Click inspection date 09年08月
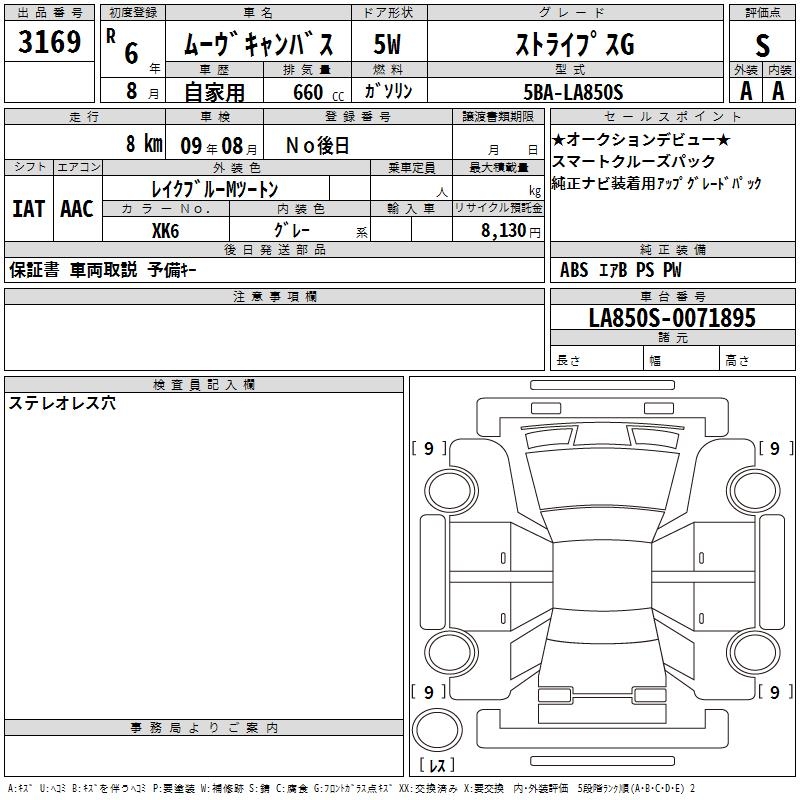800x800 pixels. point(219,146)
